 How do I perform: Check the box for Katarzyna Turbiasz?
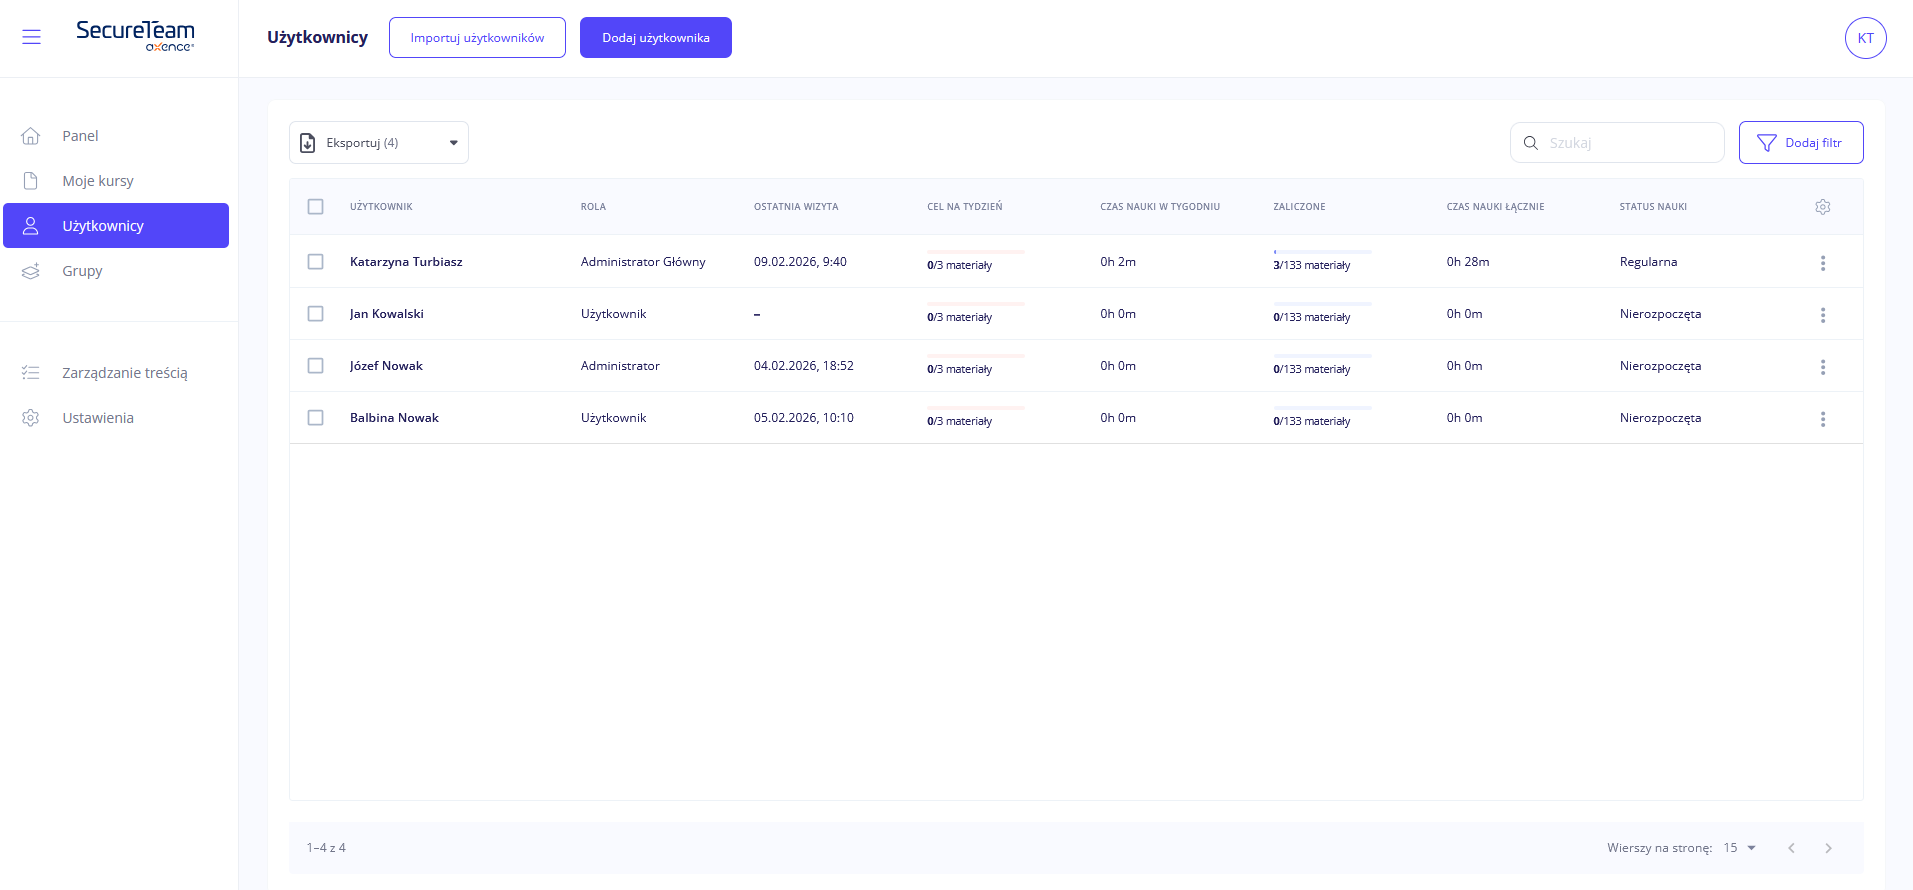316,262
